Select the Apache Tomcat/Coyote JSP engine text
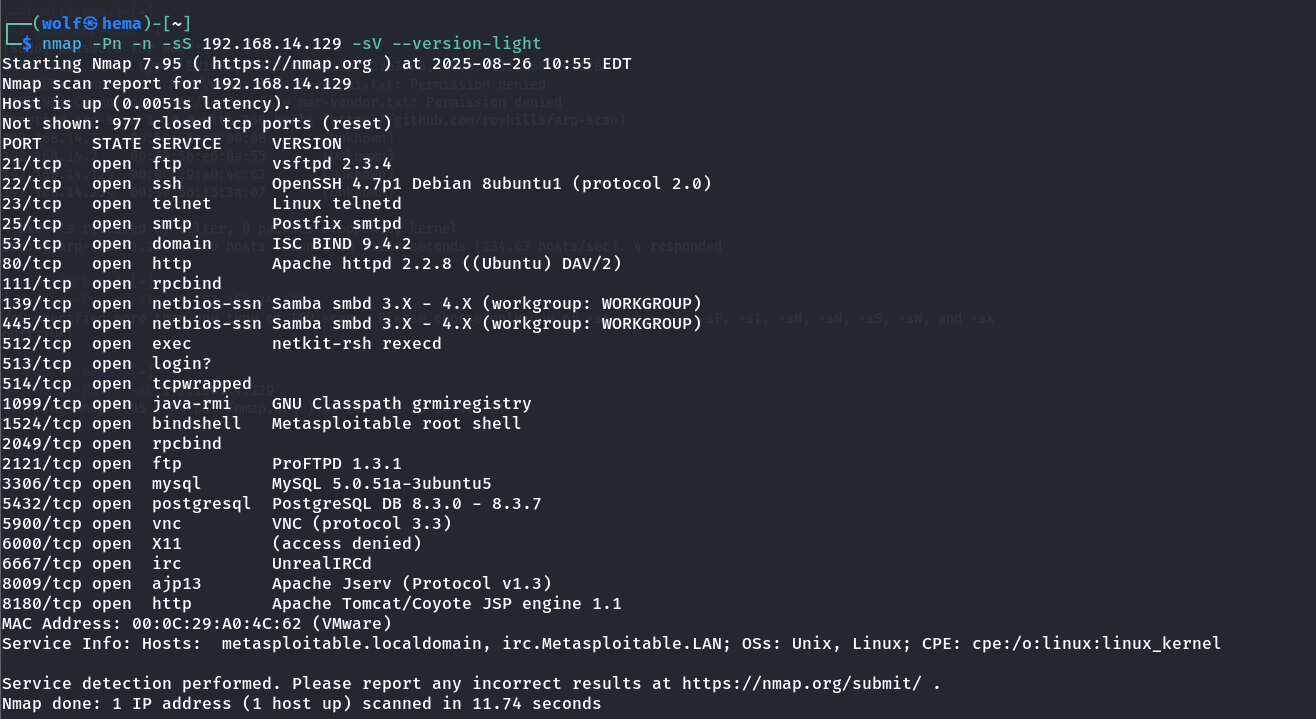This screenshot has width=1316, height=719. point(446,604)
